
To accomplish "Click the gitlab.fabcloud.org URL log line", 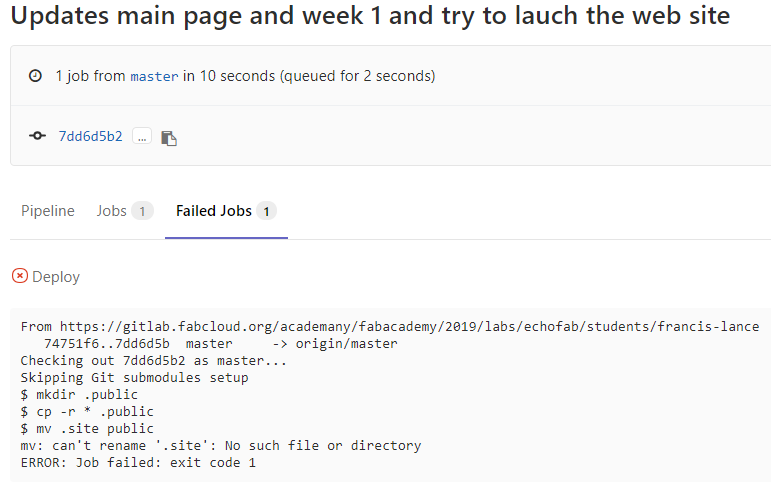I will pyautogui.click(x=390, y=327).
